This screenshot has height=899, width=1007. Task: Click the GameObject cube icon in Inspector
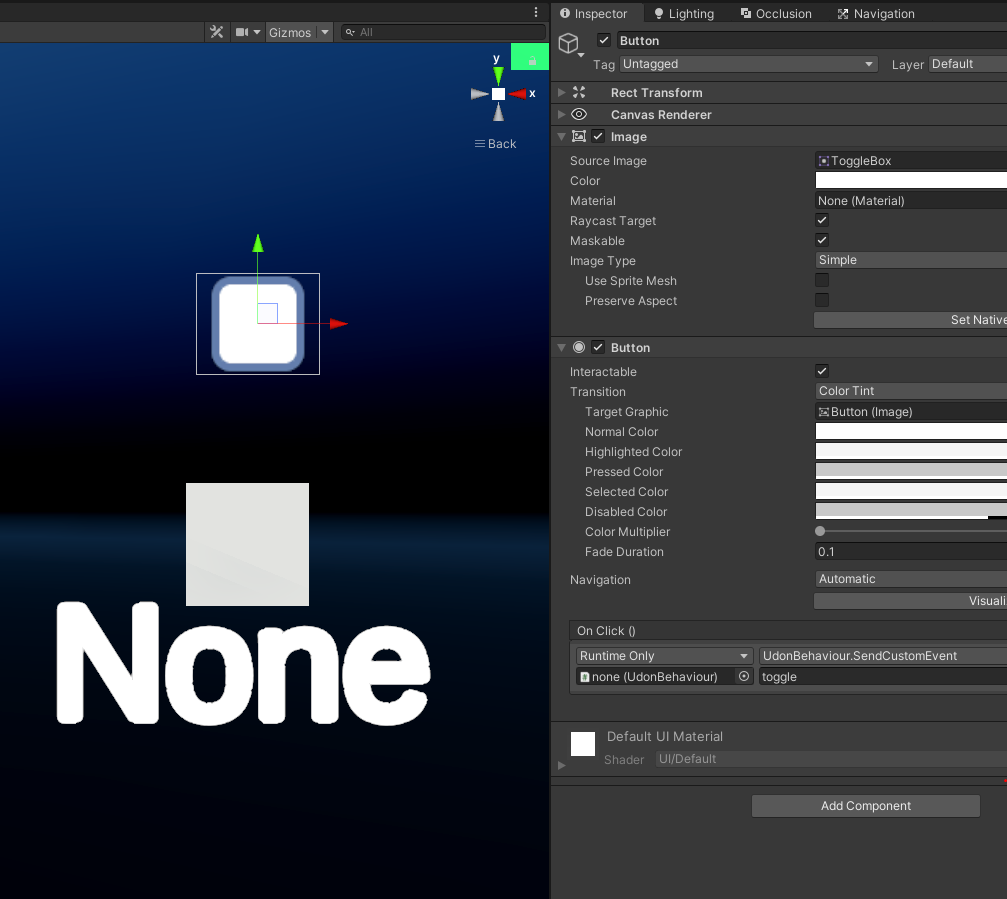coord(568,43)
